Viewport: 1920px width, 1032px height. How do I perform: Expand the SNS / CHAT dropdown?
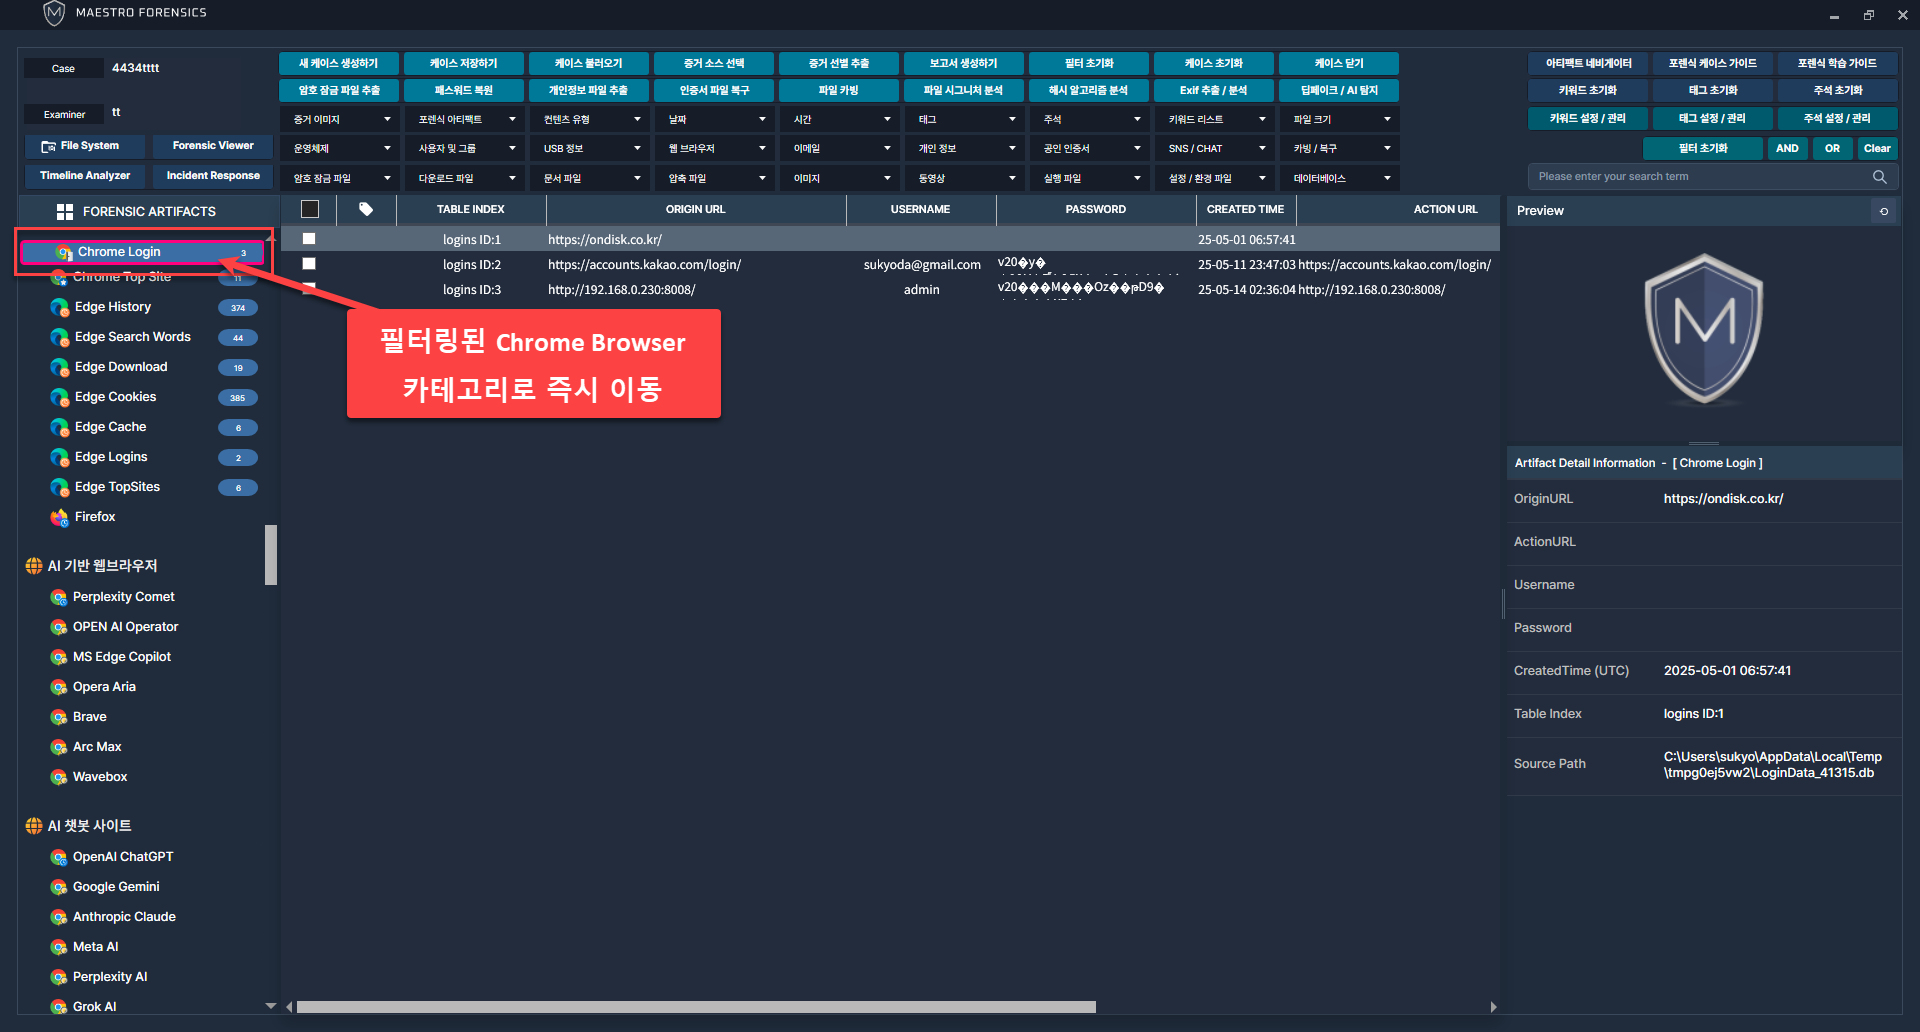[x=1216, y=148]
